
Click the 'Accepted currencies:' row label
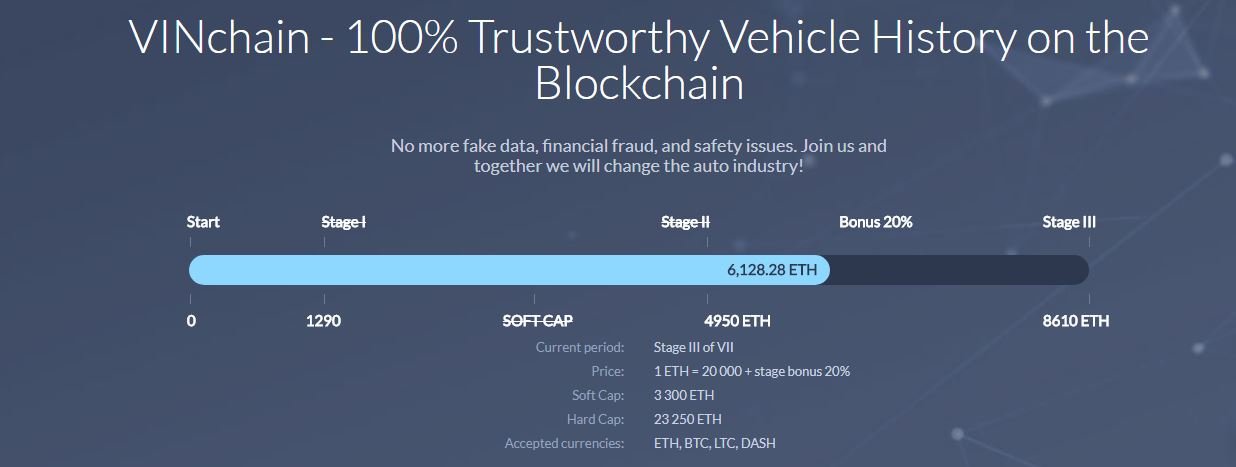(x=564, y=443)
